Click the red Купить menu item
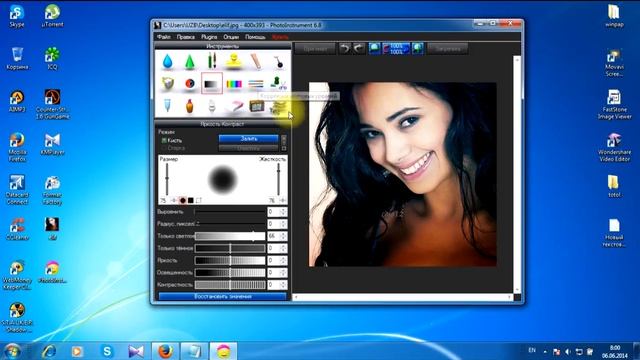640x360 pixels. 280,37
